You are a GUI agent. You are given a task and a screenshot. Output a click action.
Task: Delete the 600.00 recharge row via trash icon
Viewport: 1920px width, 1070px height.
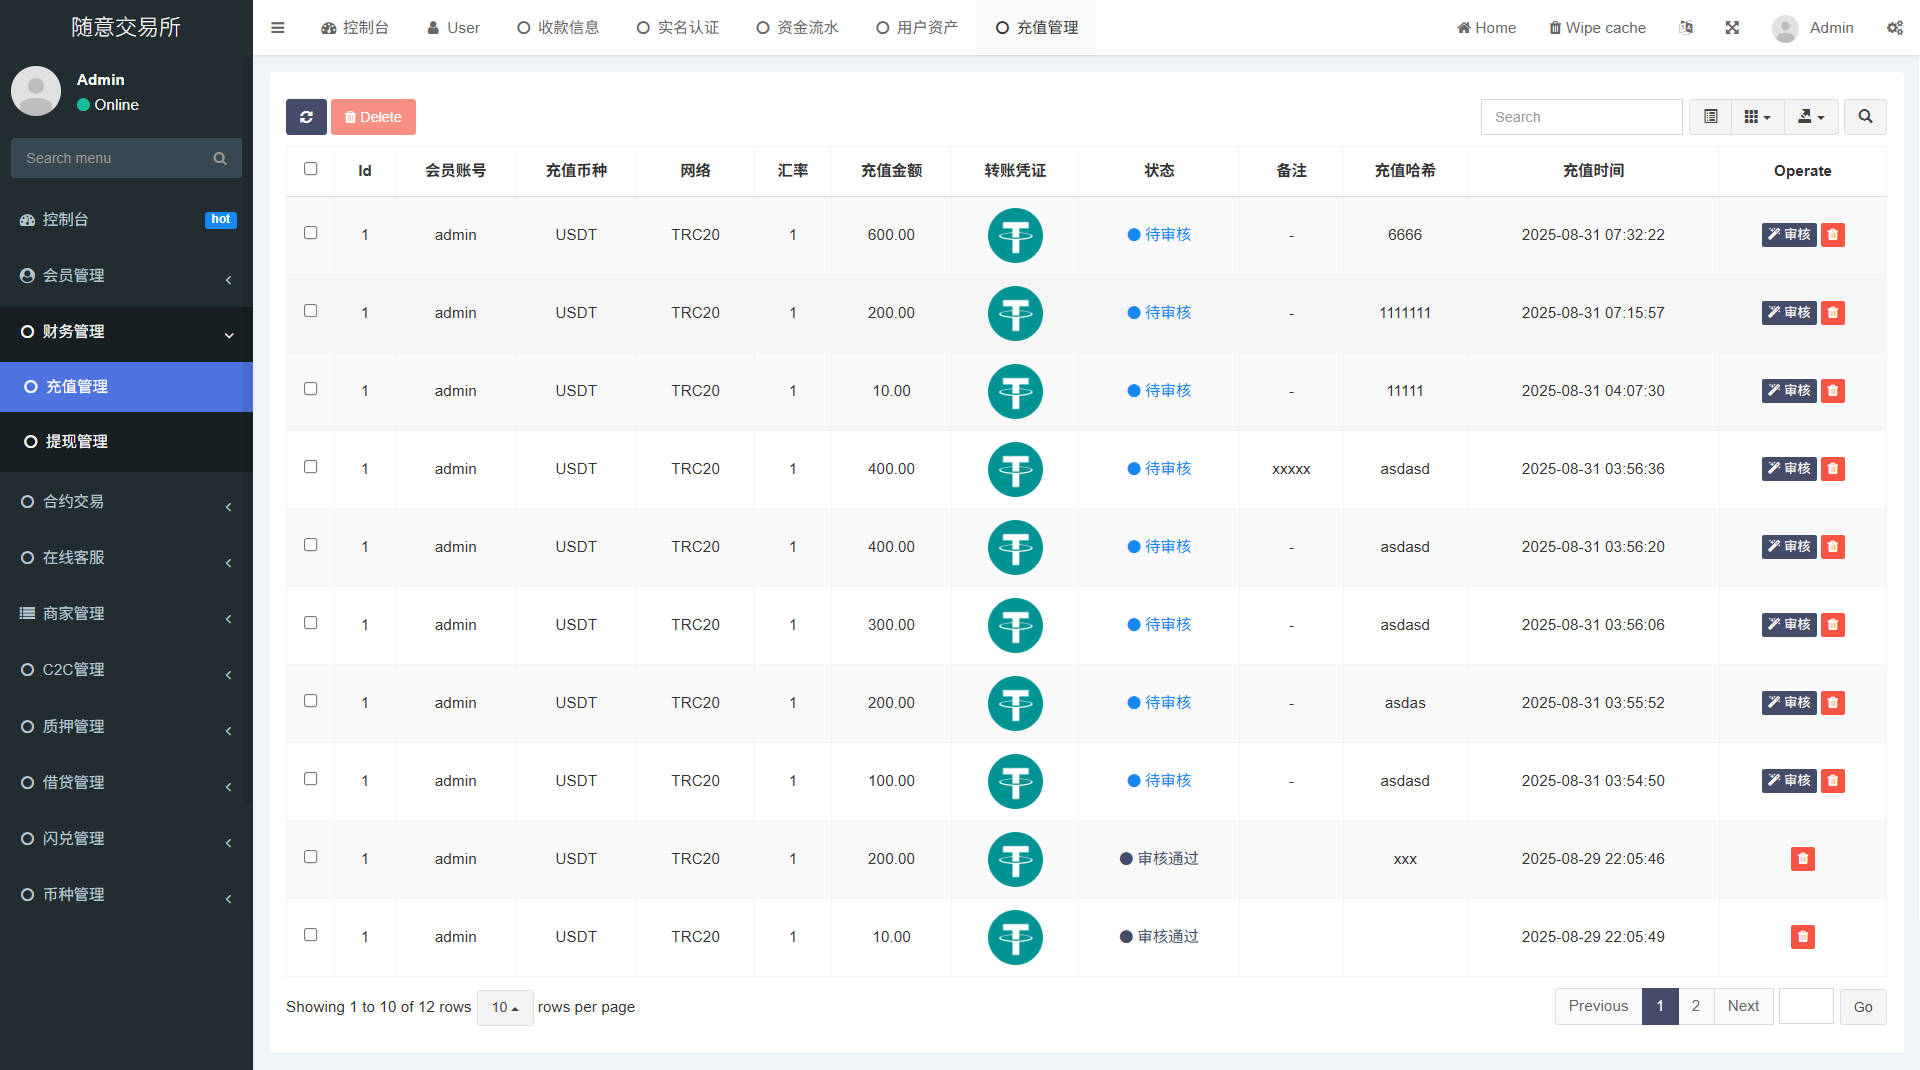click(1832, 235)
